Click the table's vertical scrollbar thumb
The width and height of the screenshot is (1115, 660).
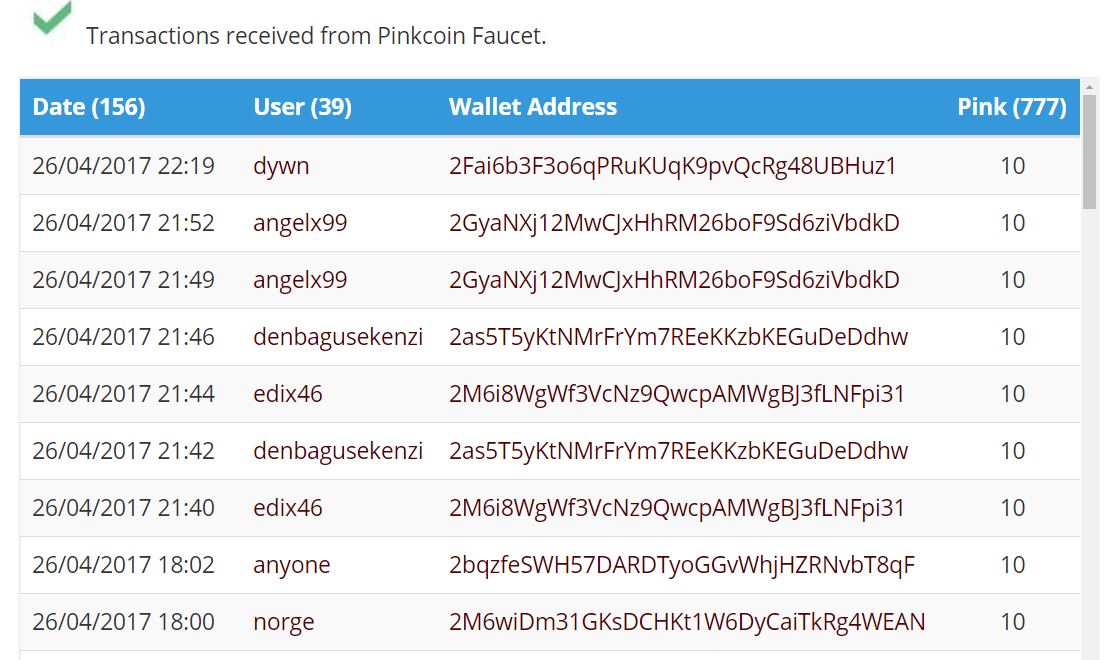click(x=1089, y=151)
